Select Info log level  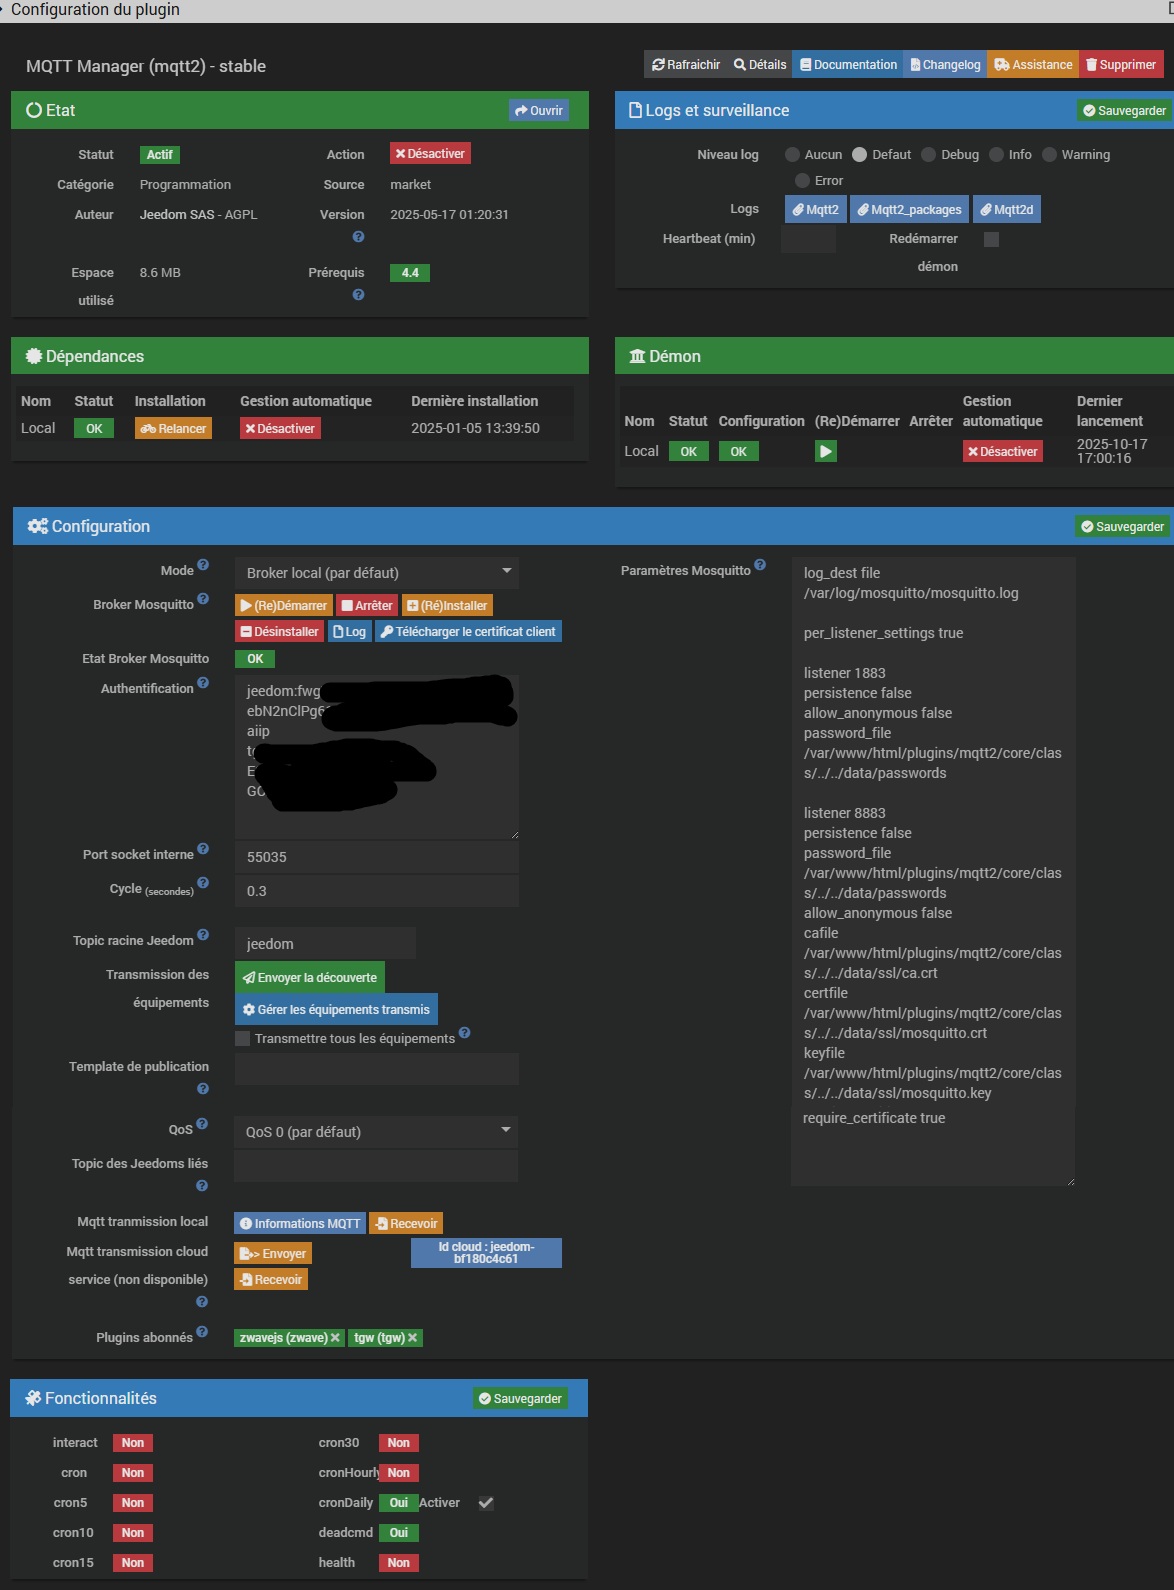pos(996,155)
